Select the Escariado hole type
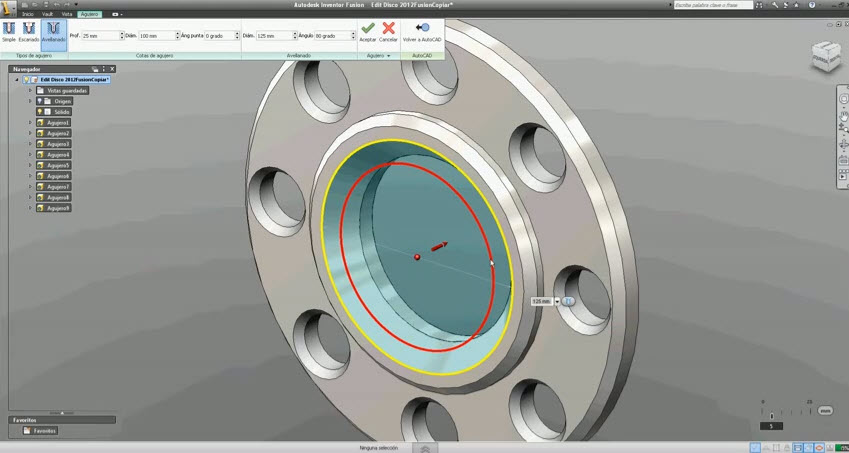849x453 pixels. [x=29, y=32]
